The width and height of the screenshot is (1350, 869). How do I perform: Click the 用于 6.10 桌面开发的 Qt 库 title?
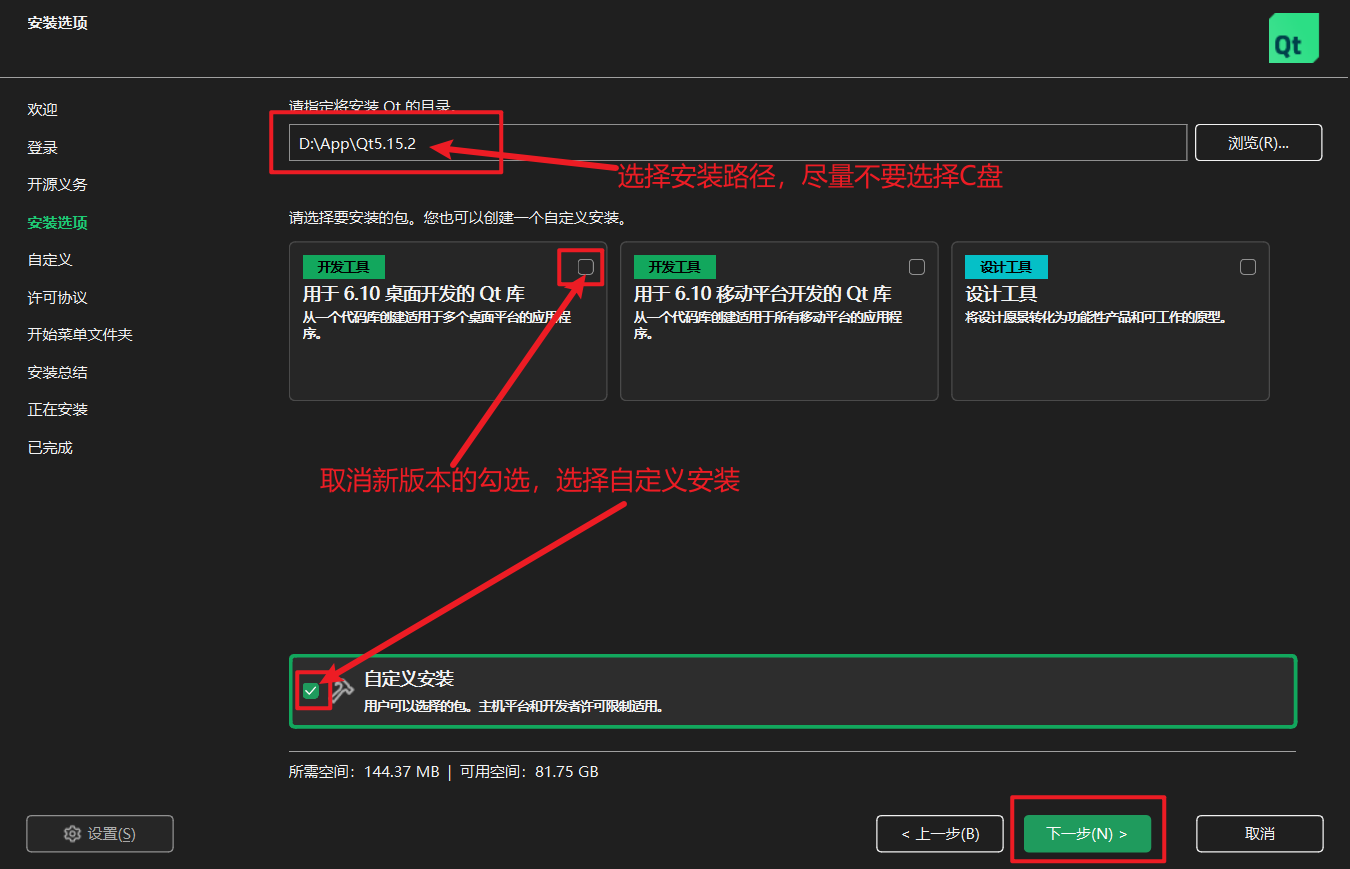tap(414, 295)
